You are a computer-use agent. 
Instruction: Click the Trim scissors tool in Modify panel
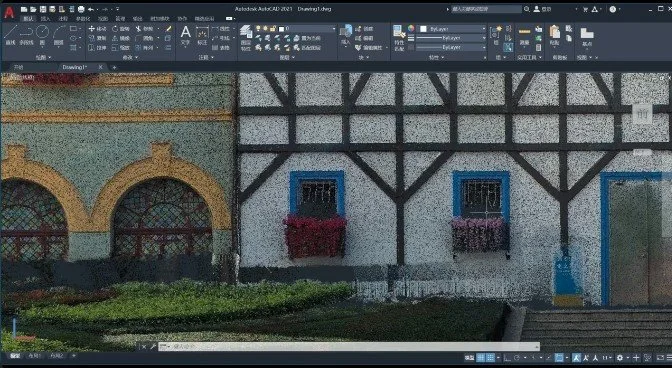[x=144, y=29]
